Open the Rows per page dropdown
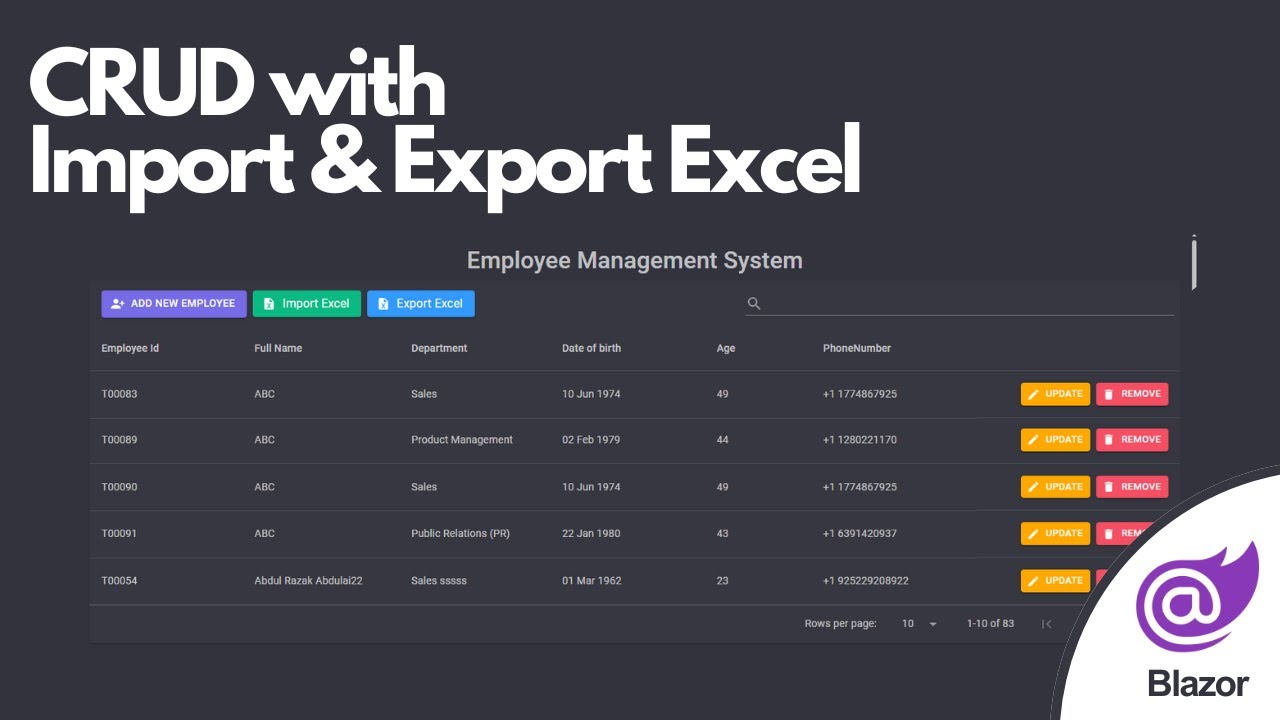The width and height of the screenshot is (1280, 720). 919,624
